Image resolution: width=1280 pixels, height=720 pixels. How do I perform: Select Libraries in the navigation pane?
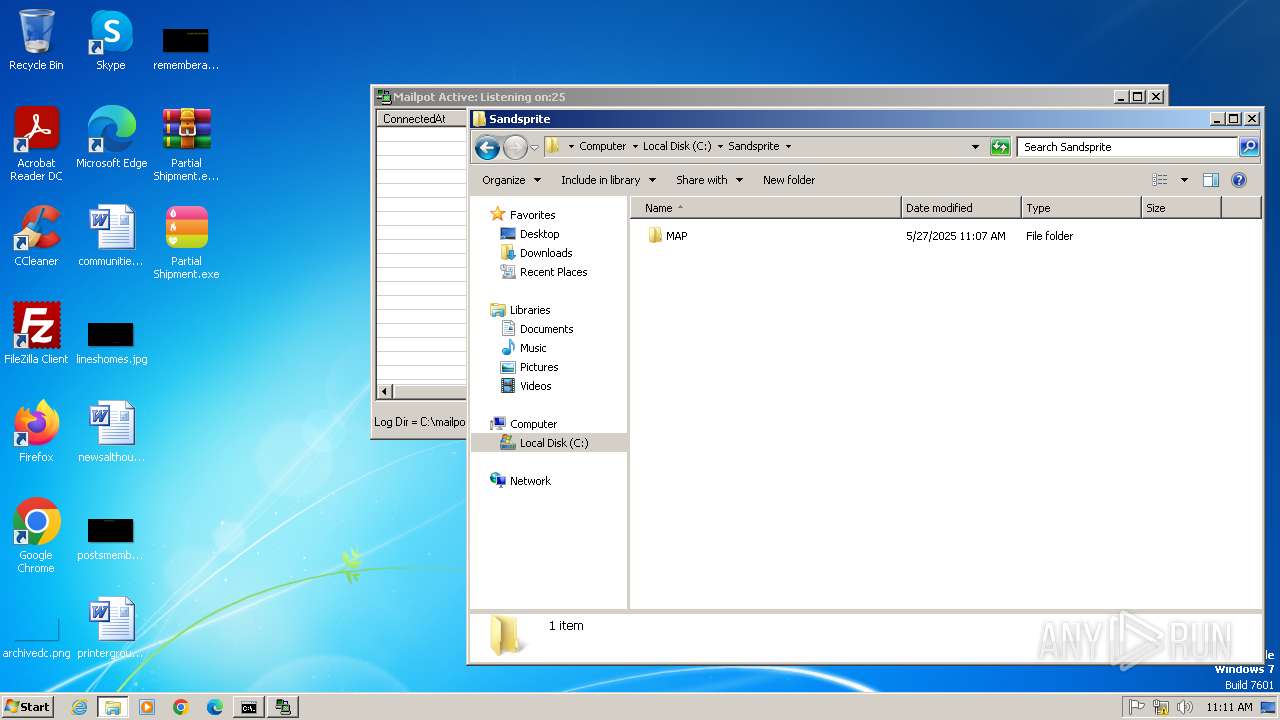click(x=530, y=310)
